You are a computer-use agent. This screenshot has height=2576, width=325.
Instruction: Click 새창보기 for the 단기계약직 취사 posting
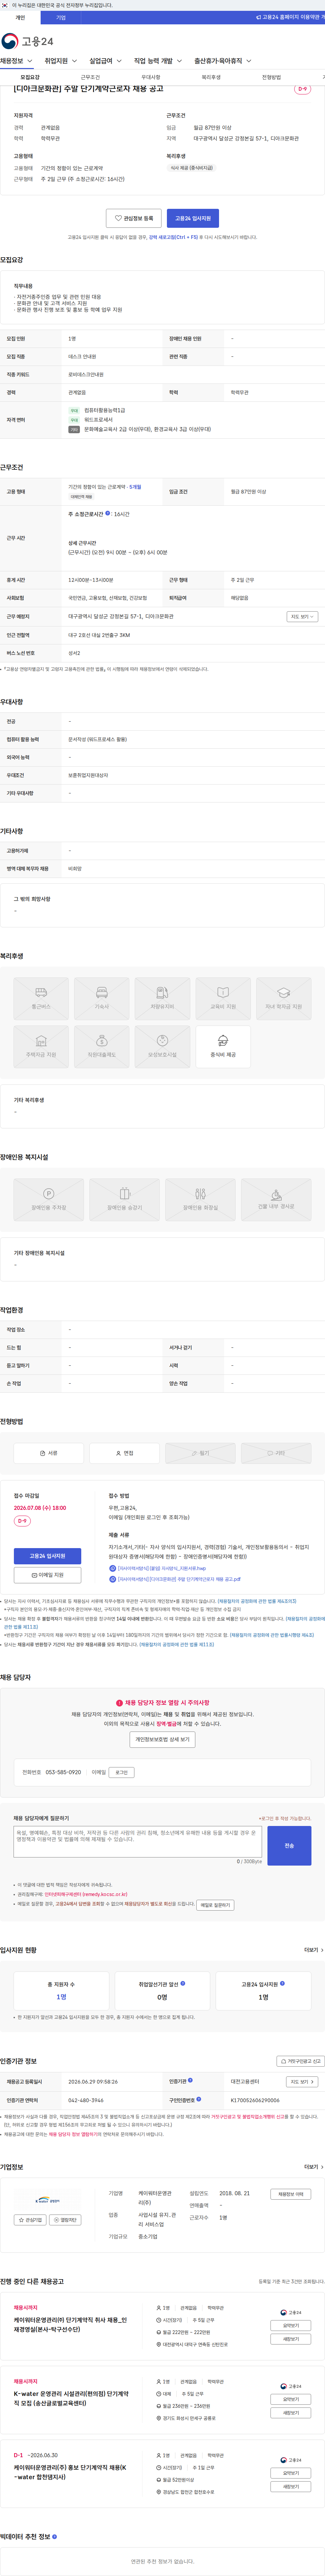[x=291, y=2339]
